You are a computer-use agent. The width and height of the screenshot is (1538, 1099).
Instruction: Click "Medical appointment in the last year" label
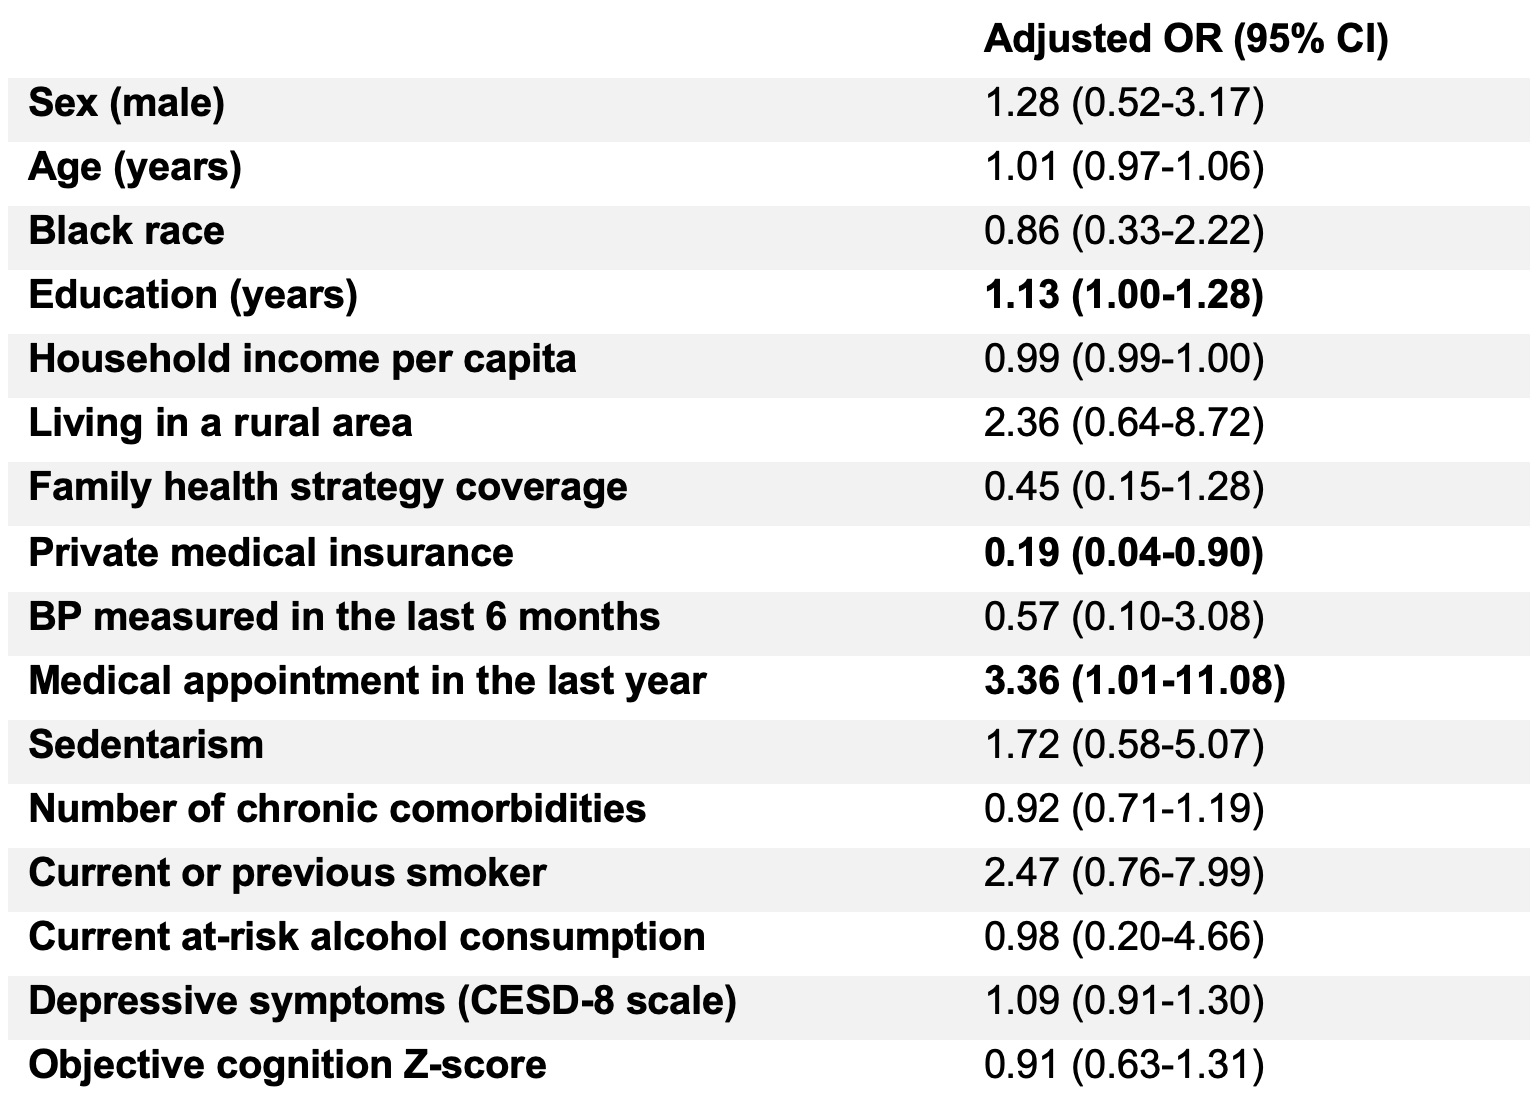point(367,681)
